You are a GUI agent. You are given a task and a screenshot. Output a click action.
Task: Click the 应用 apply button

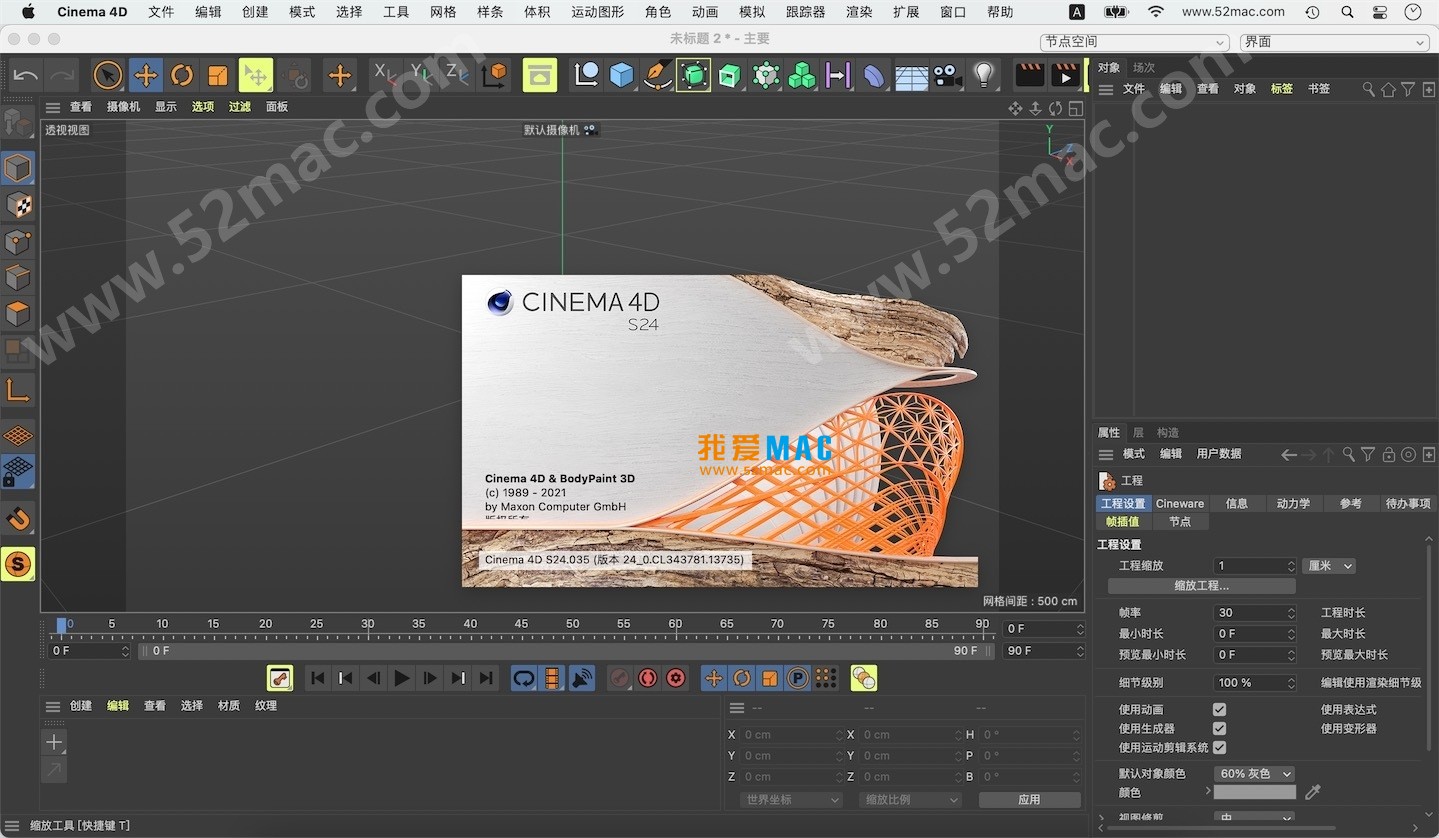1029,800
